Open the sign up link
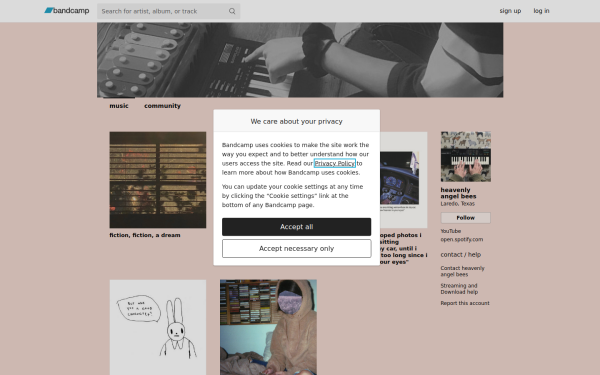 510,11
